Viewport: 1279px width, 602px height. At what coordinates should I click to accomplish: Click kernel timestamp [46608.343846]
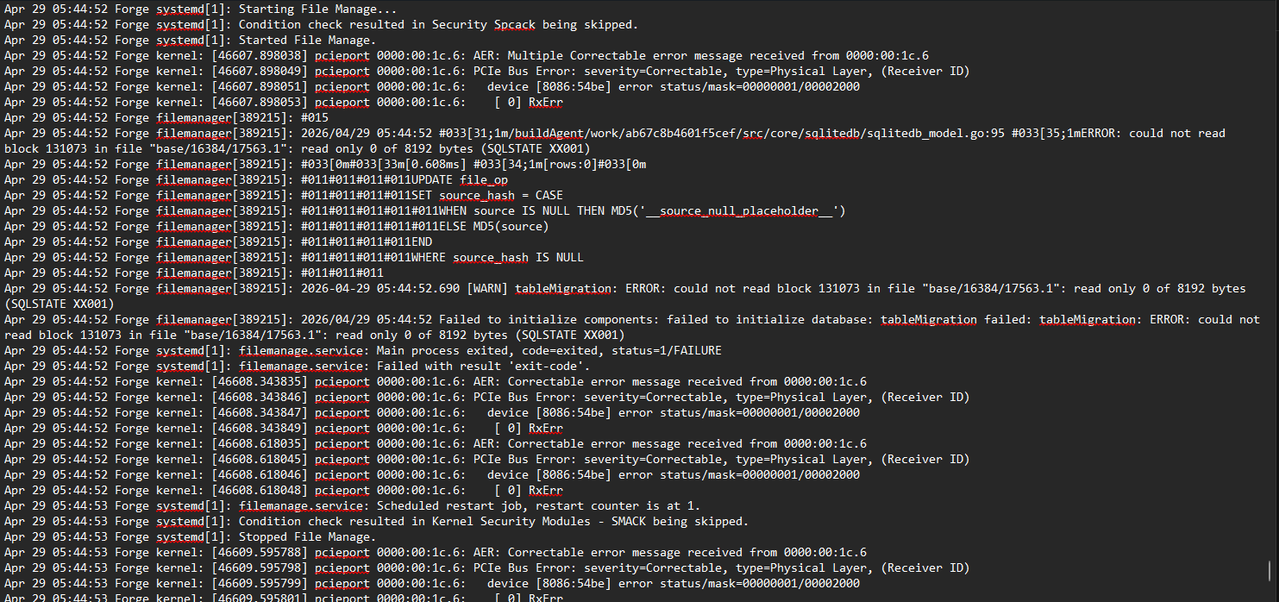point(260,397)
